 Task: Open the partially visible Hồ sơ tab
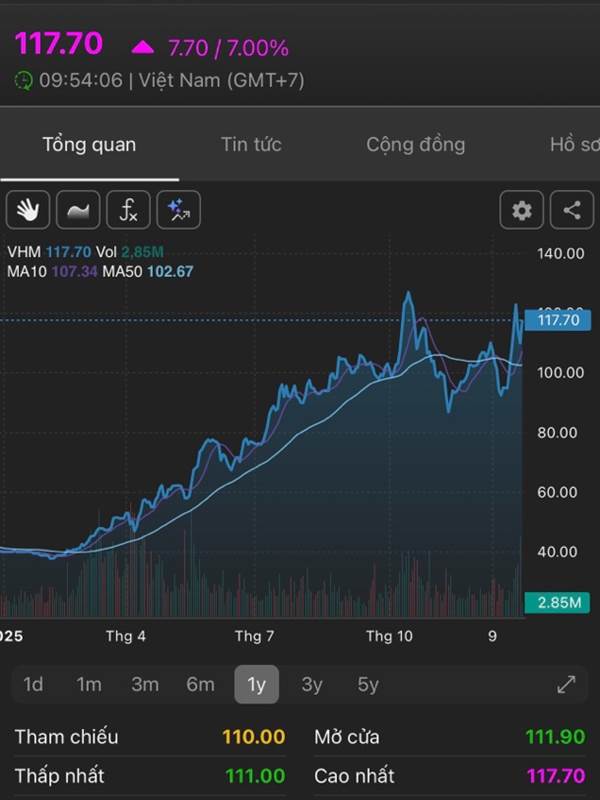pos(574,144)
